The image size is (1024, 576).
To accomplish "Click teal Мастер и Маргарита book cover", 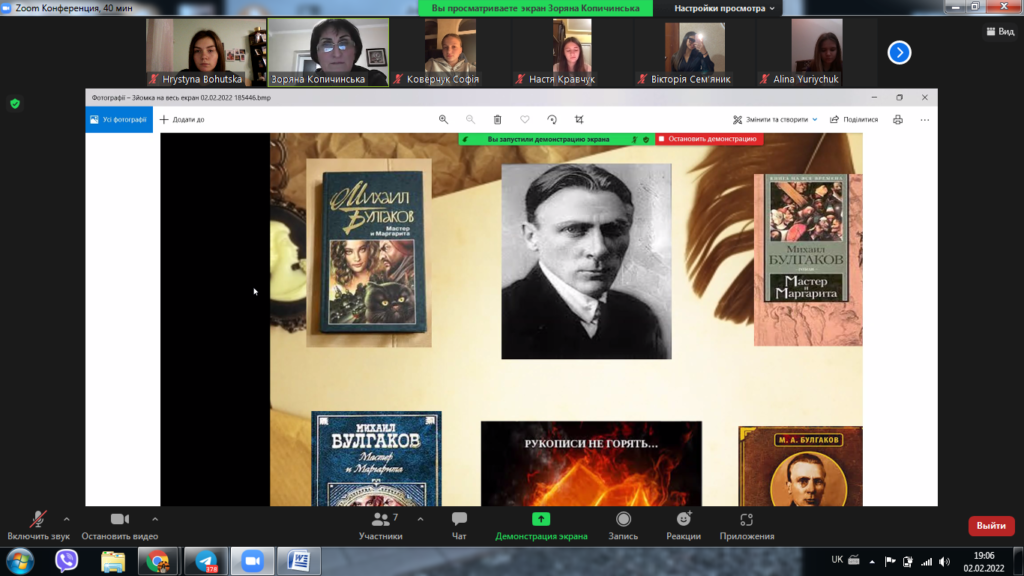I will 373,252.
